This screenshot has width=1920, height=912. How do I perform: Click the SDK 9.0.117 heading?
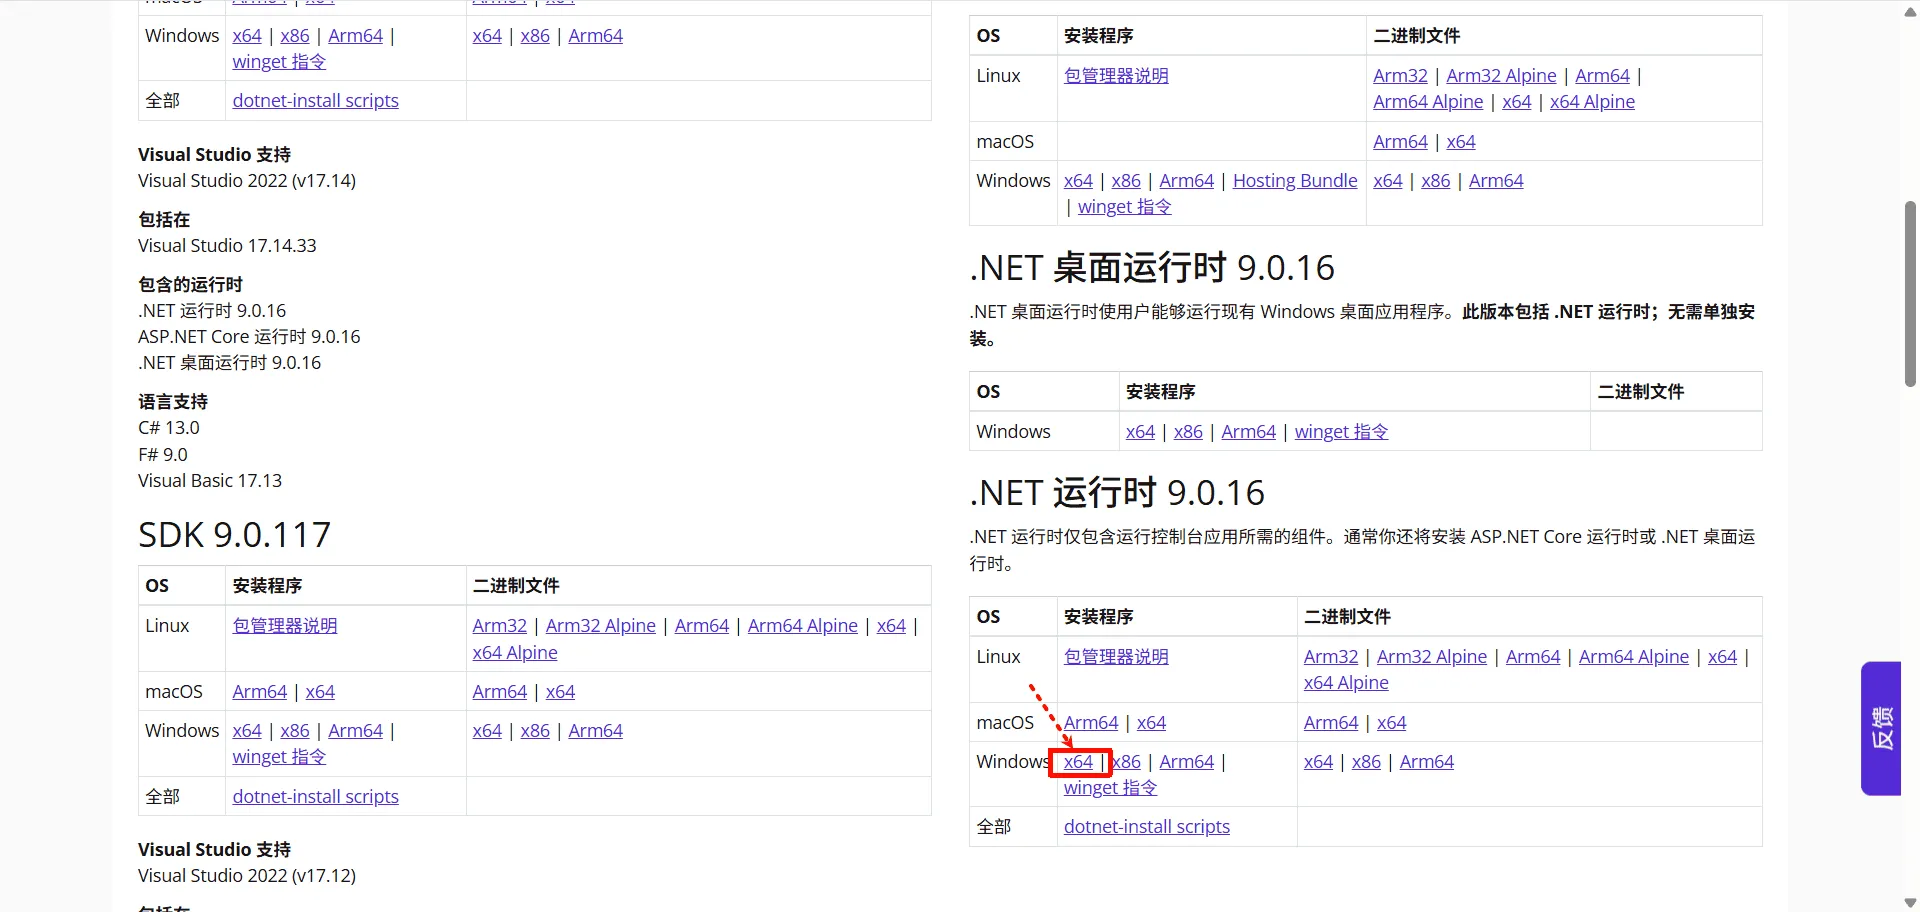(235, 535)
